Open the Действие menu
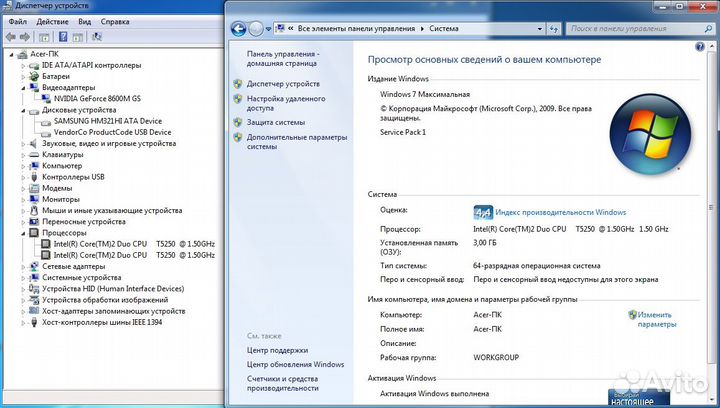The width and height of the screenshot is (720, 408). click(x=52, y=22)
